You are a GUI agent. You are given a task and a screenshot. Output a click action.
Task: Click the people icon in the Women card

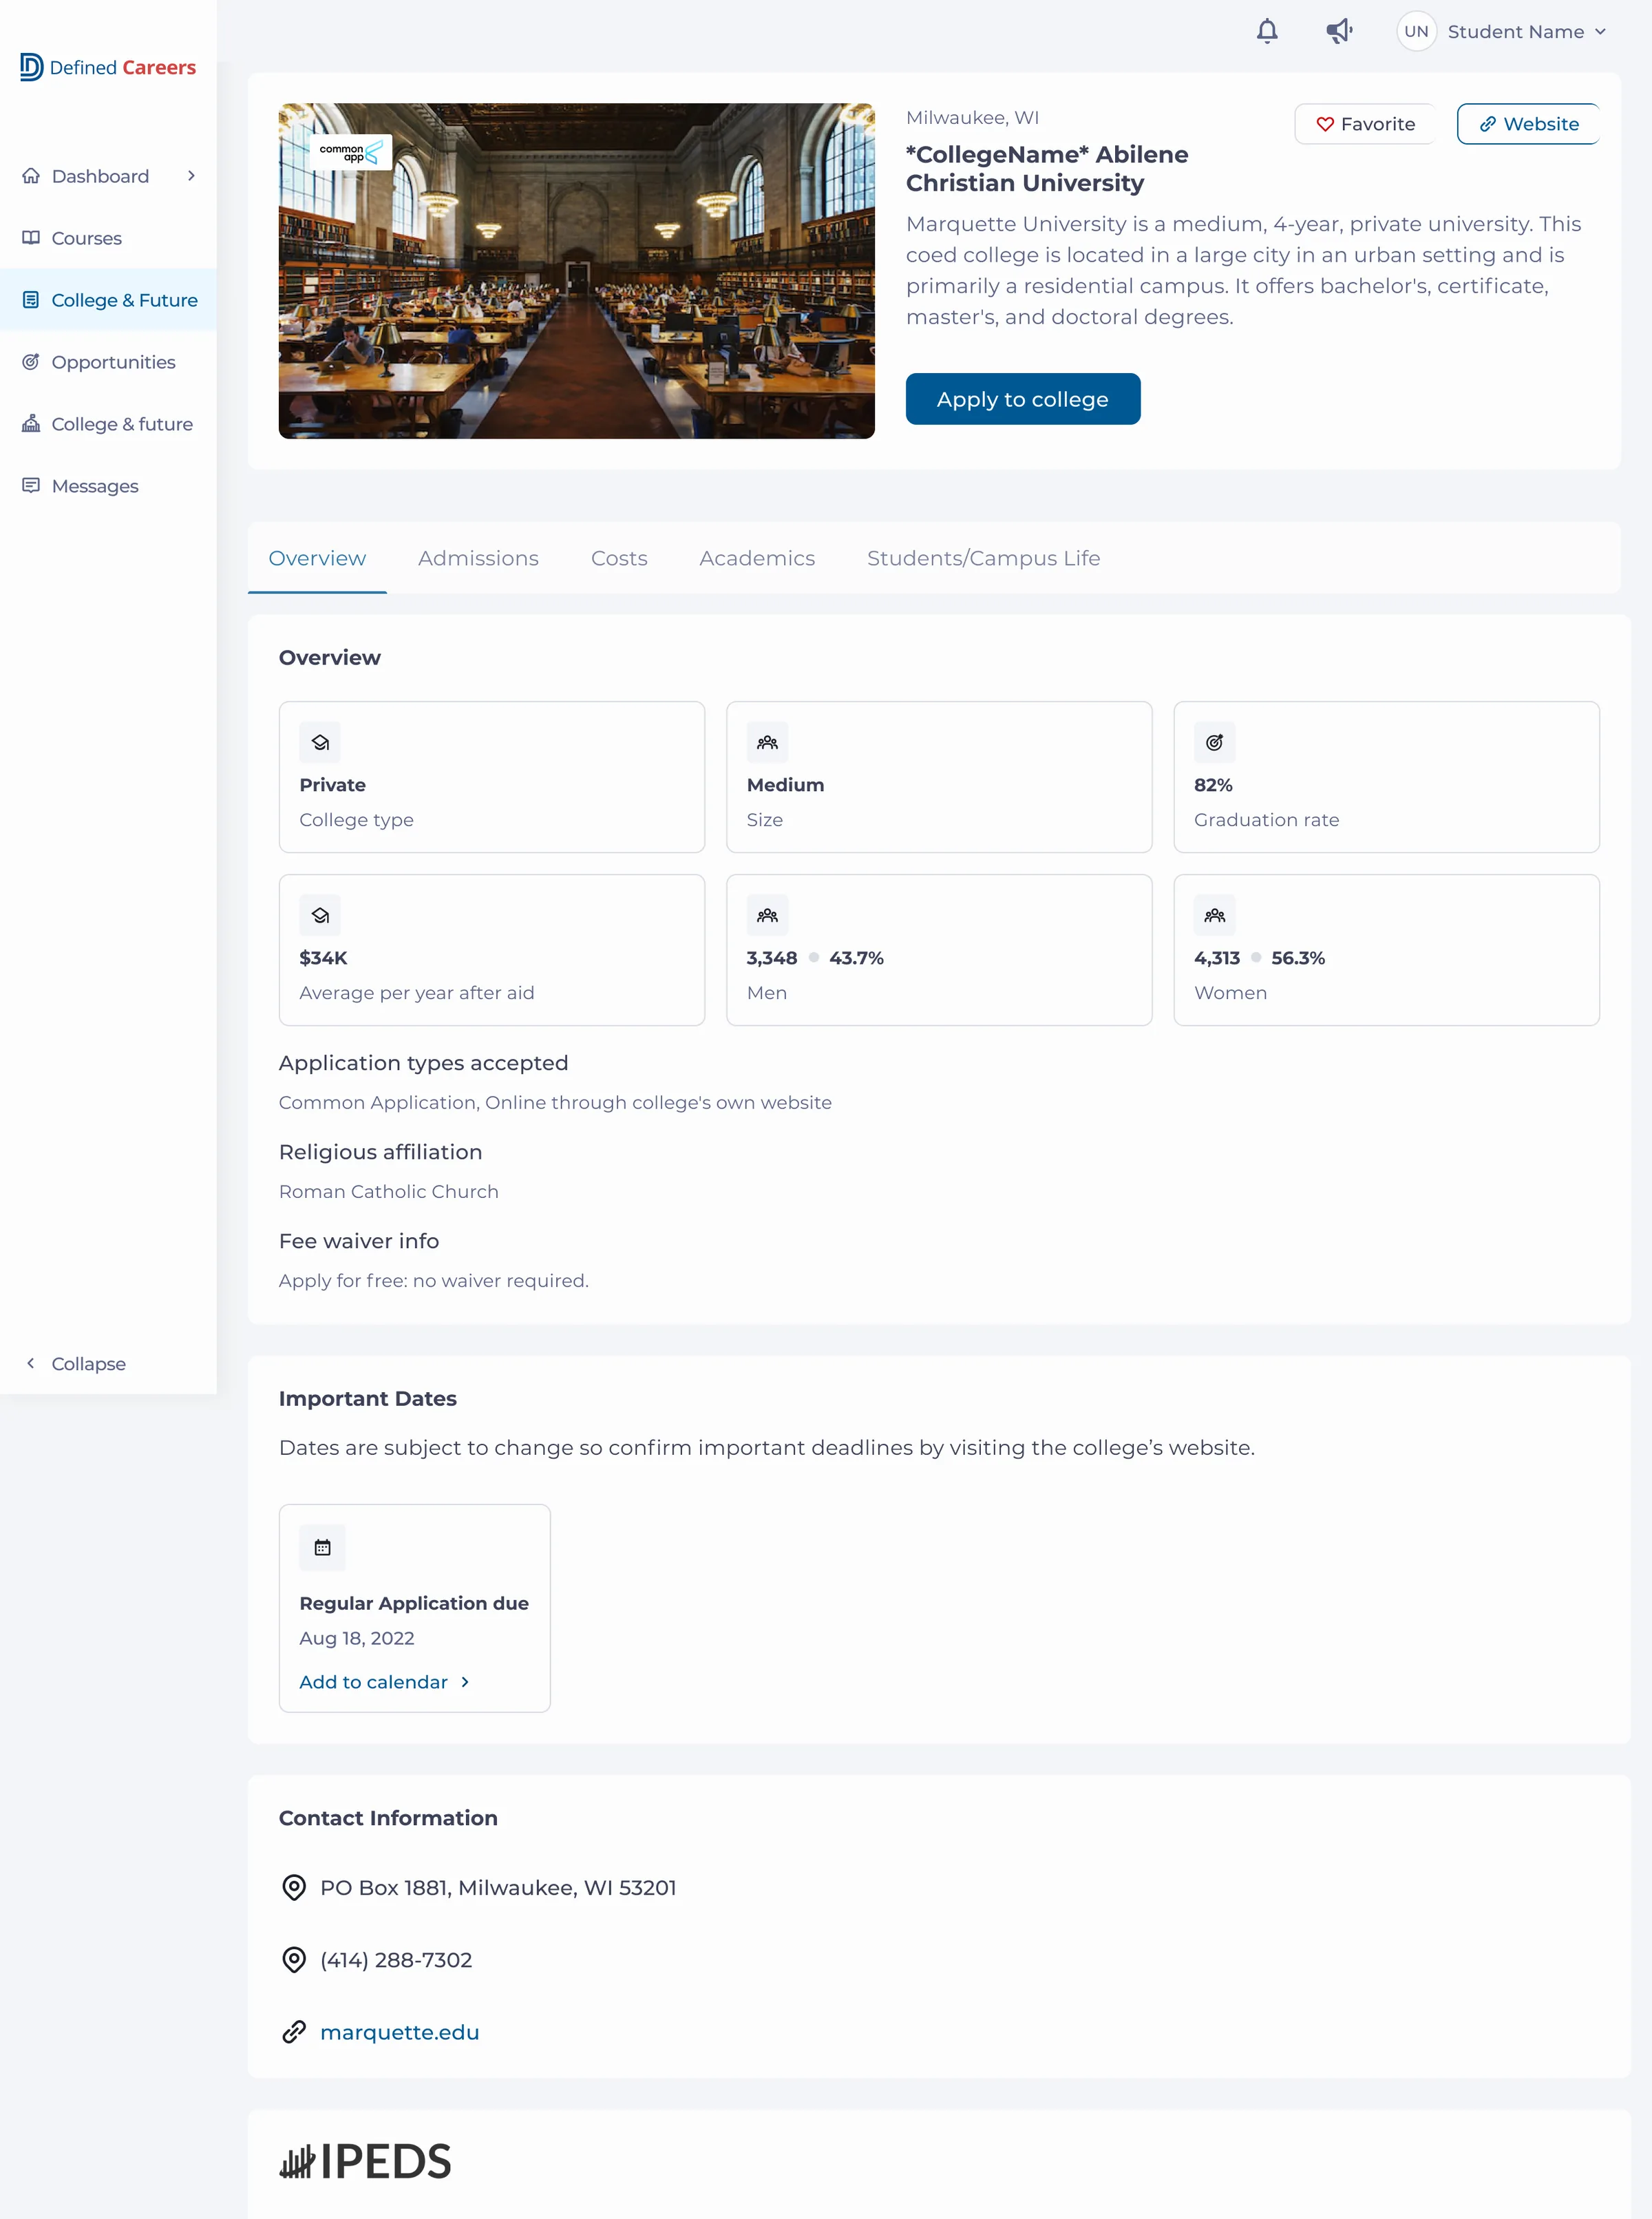click(x=1214, y=916)
